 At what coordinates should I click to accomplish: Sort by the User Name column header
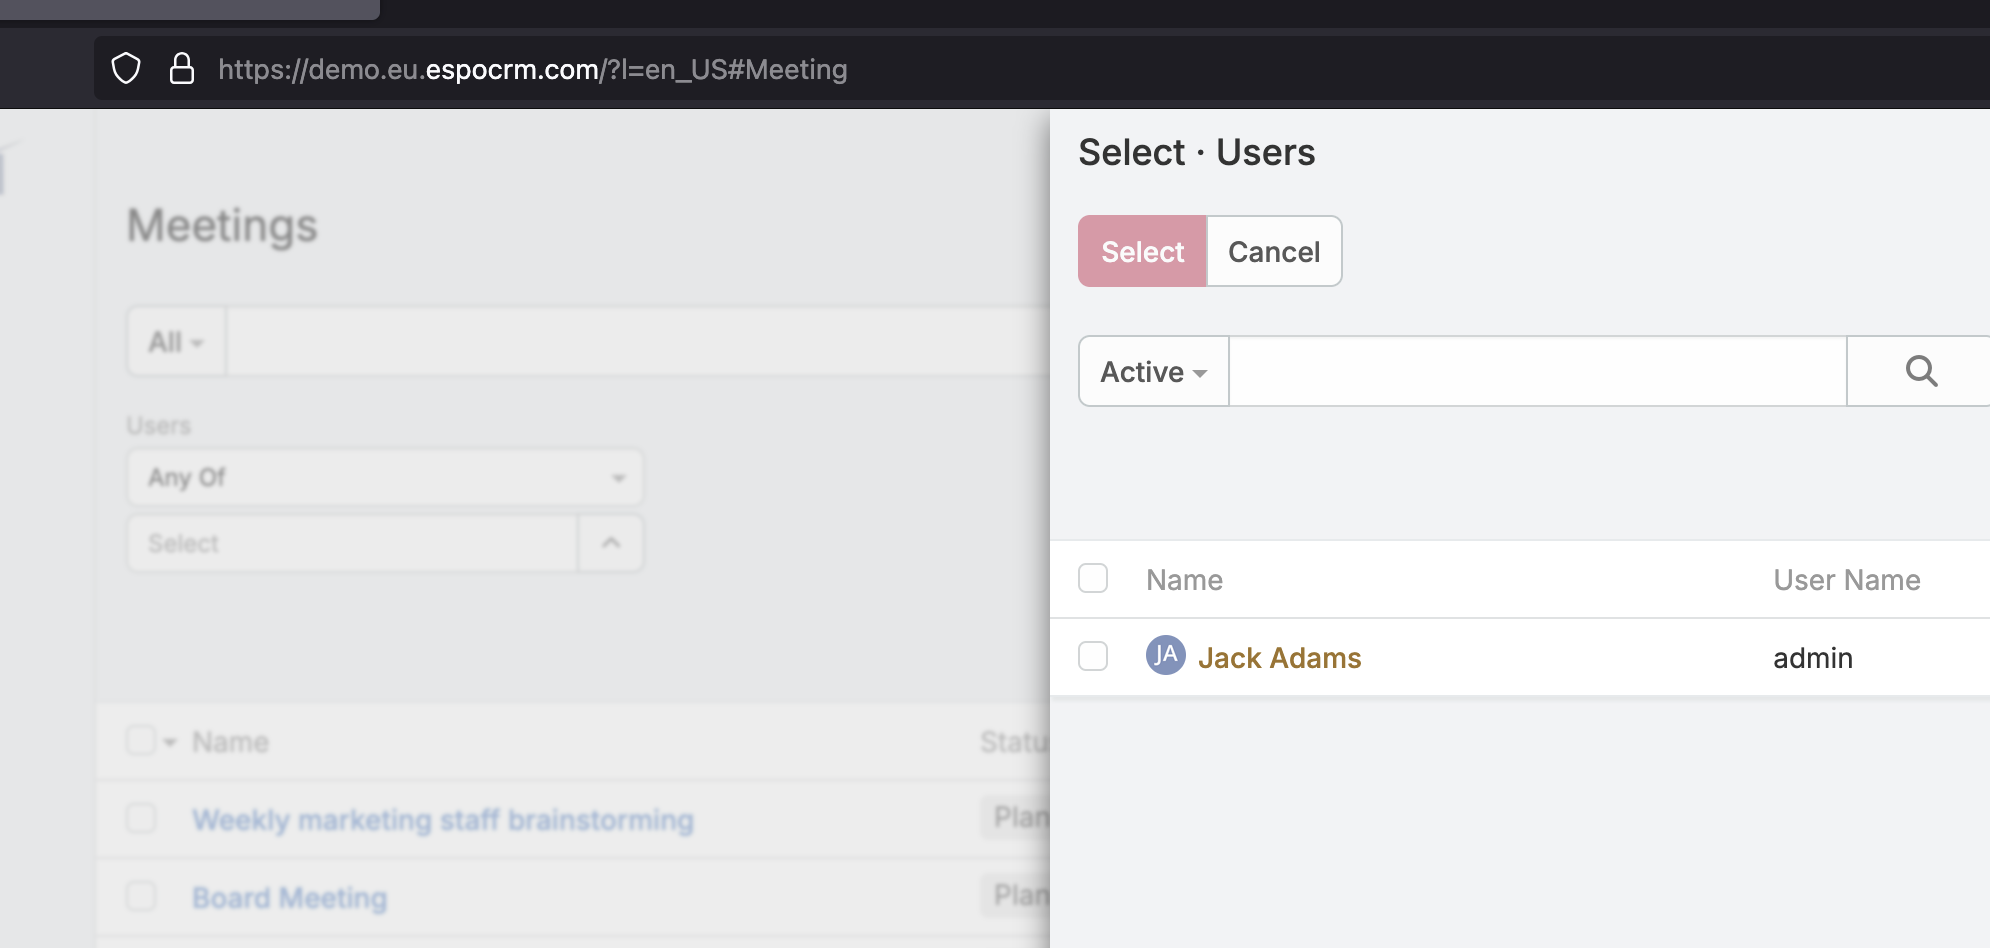pos(1846,580)
